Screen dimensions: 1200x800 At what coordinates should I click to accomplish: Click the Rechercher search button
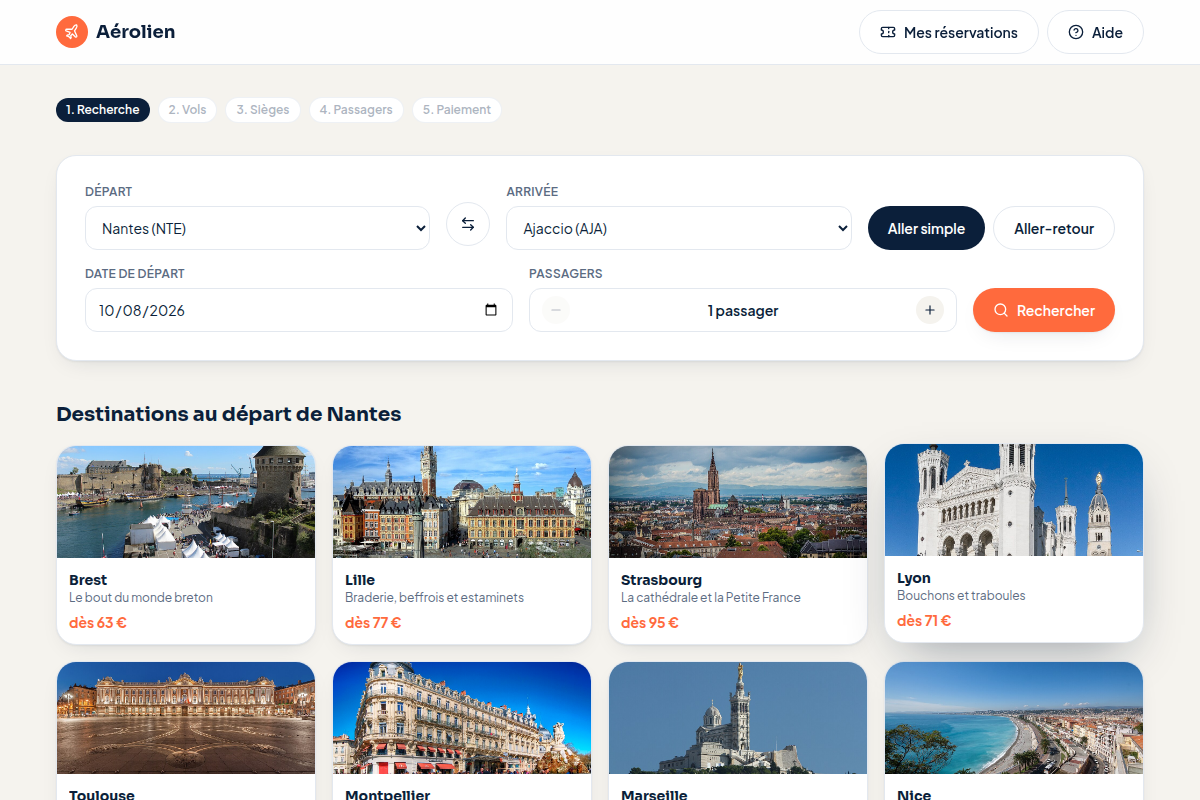click(x=1044, y=310)
